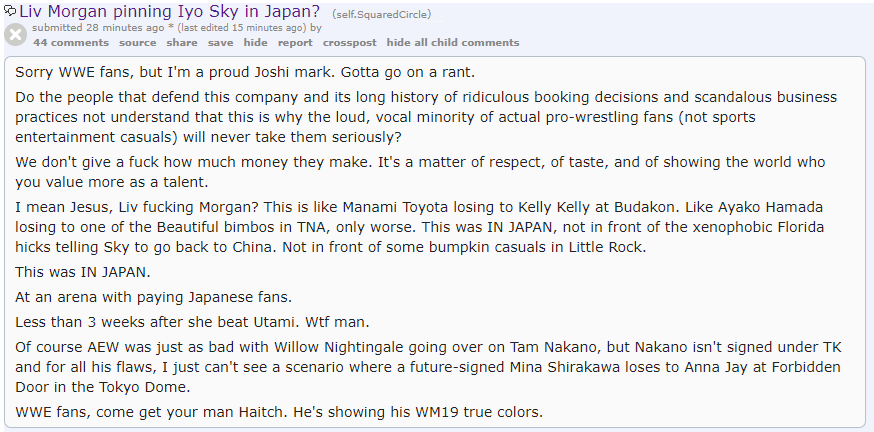
Task: Click the 'crosspost' link
Action: pyautogui.click(x=349, y=42)
